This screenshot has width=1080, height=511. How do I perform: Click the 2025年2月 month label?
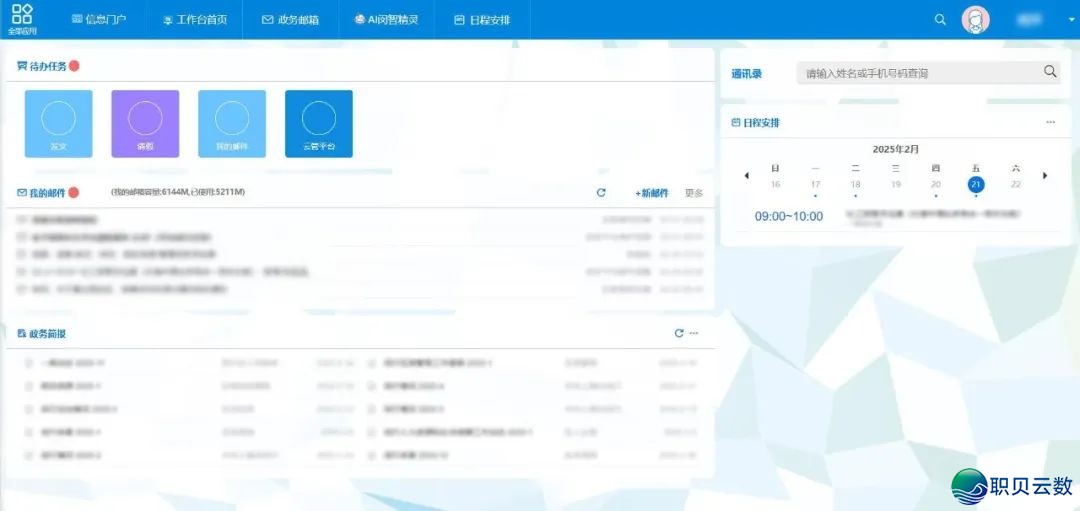point(896,149)
